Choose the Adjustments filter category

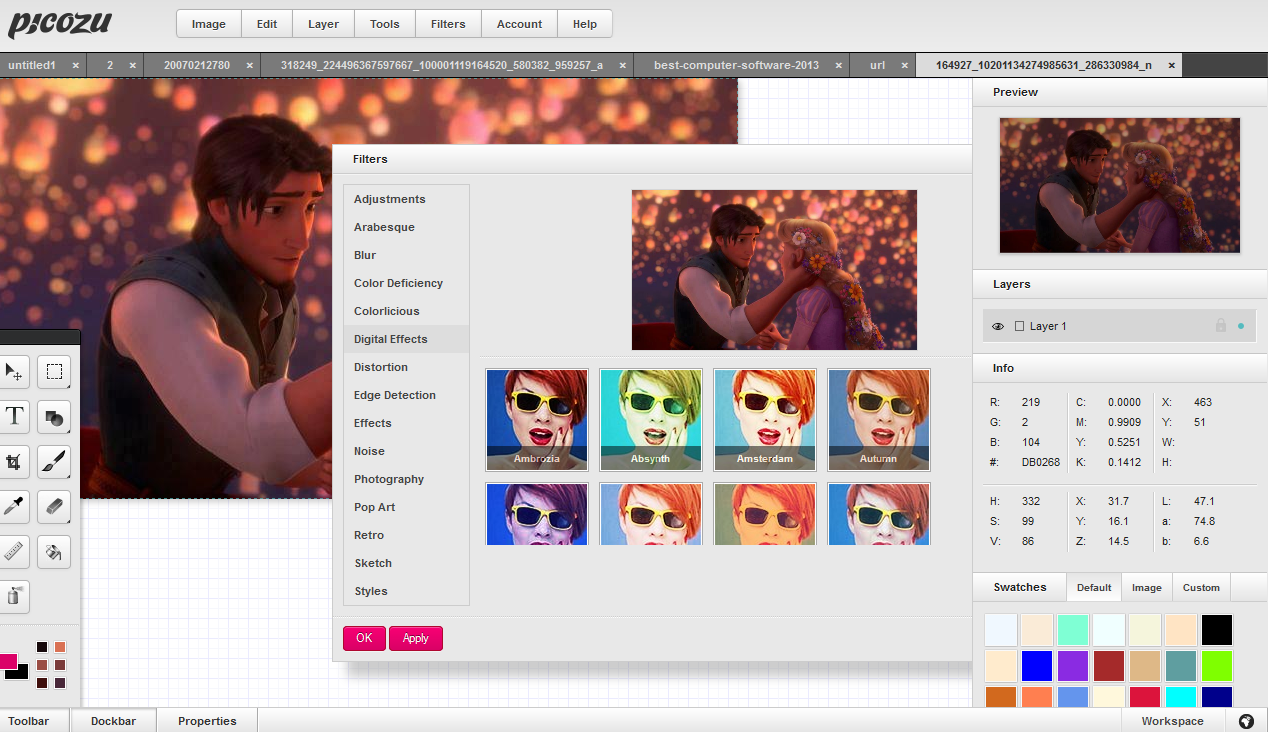[x=406, y=199]
